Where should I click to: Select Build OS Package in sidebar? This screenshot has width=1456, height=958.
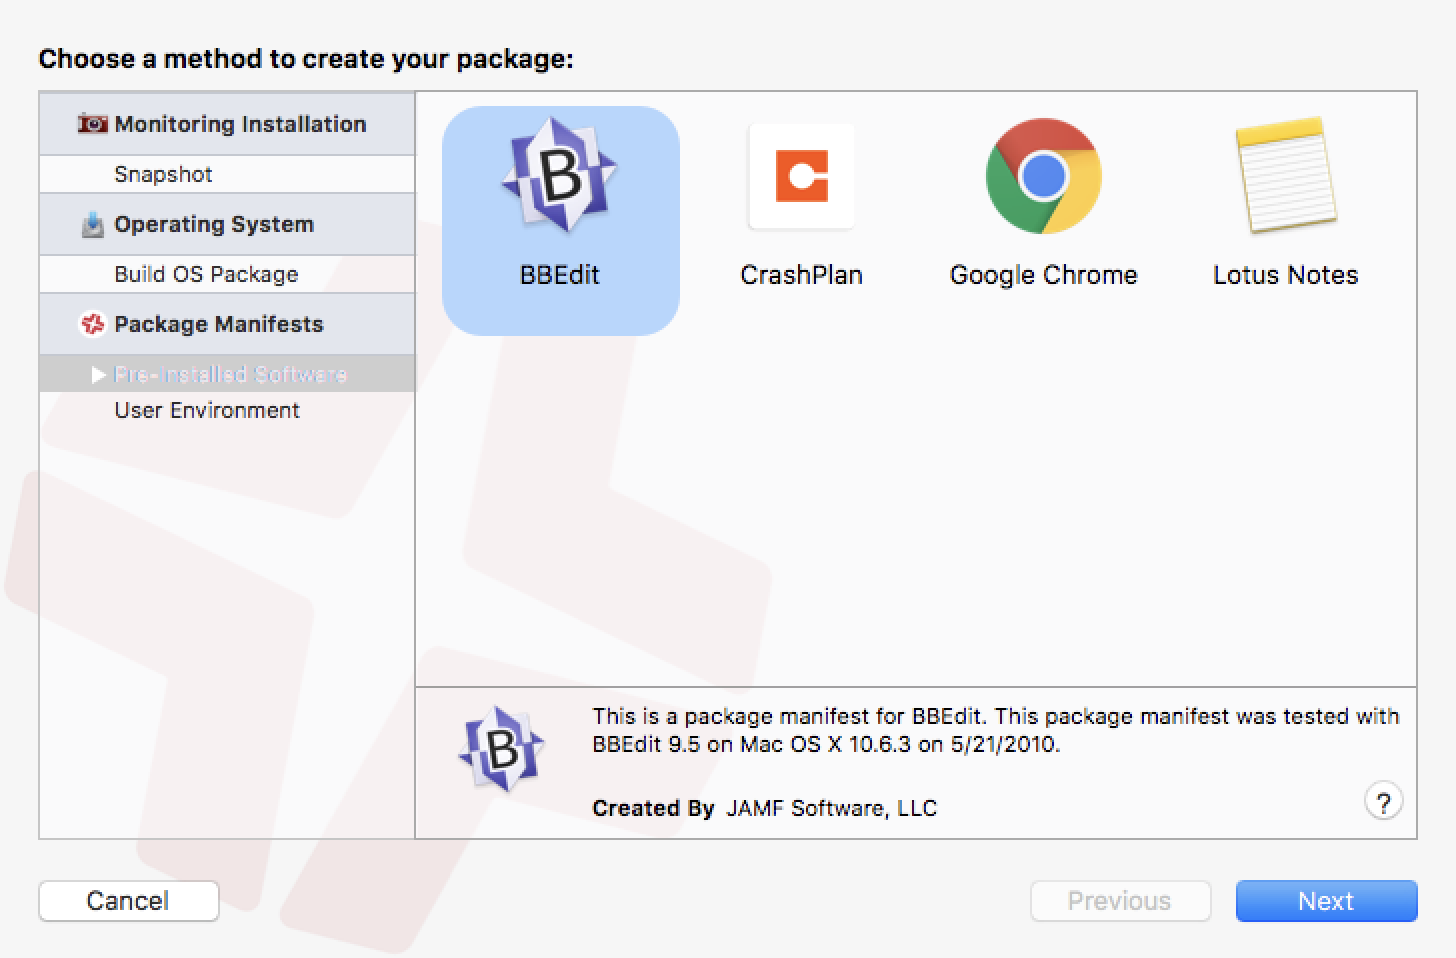pyautogui.click(x=227, y=274)
